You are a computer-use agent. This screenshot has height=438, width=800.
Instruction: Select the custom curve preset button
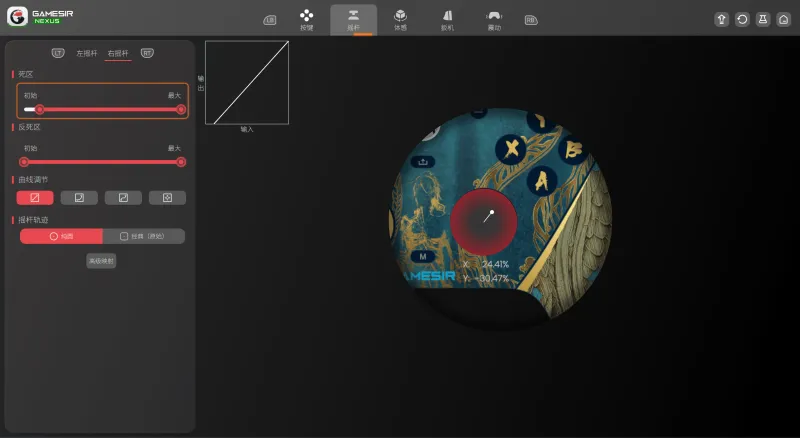pos(167,198)
